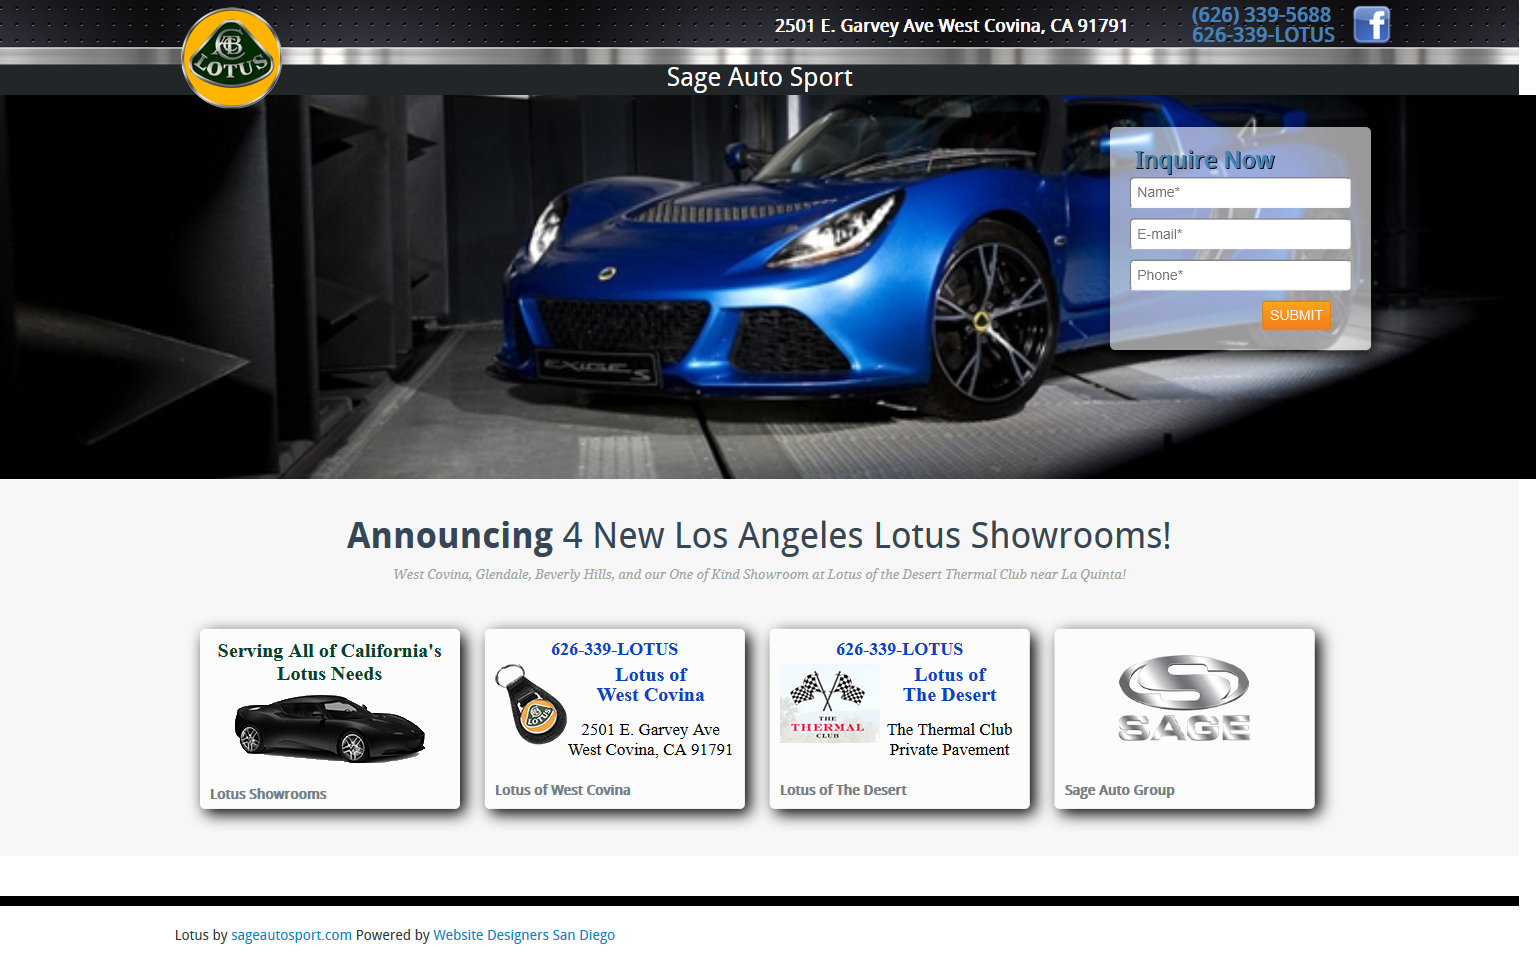Click the Lotus keychain icon

[530, 704]
